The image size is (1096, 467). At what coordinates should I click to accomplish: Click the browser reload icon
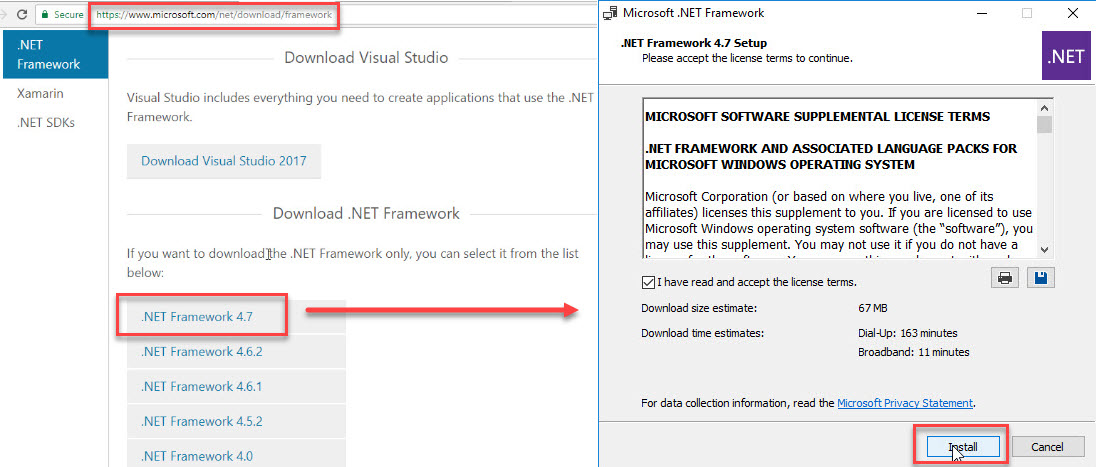[x=22, y=14]
